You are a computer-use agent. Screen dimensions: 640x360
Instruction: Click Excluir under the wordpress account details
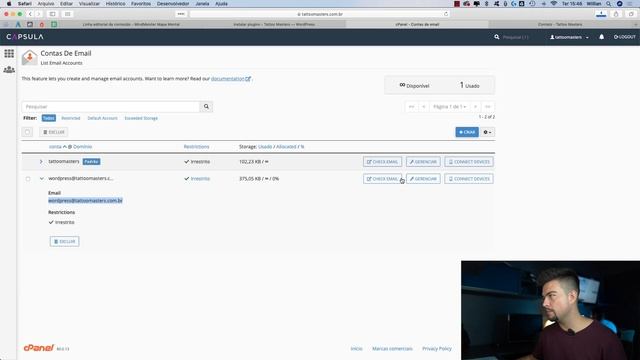click(x=64, y=242)
